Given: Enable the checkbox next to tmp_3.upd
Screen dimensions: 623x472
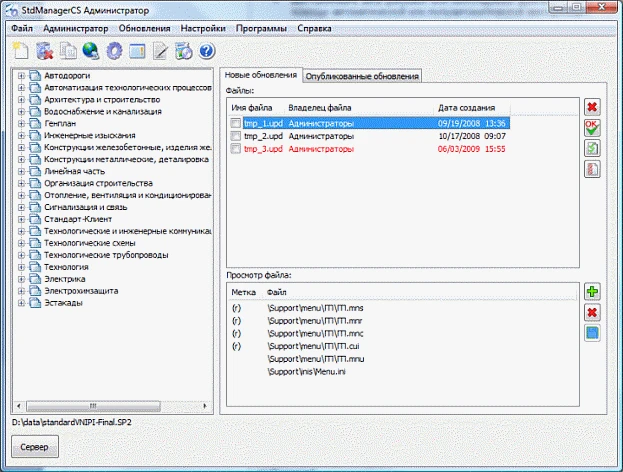Looking at the screenshot, I should (x=236, y=149).
